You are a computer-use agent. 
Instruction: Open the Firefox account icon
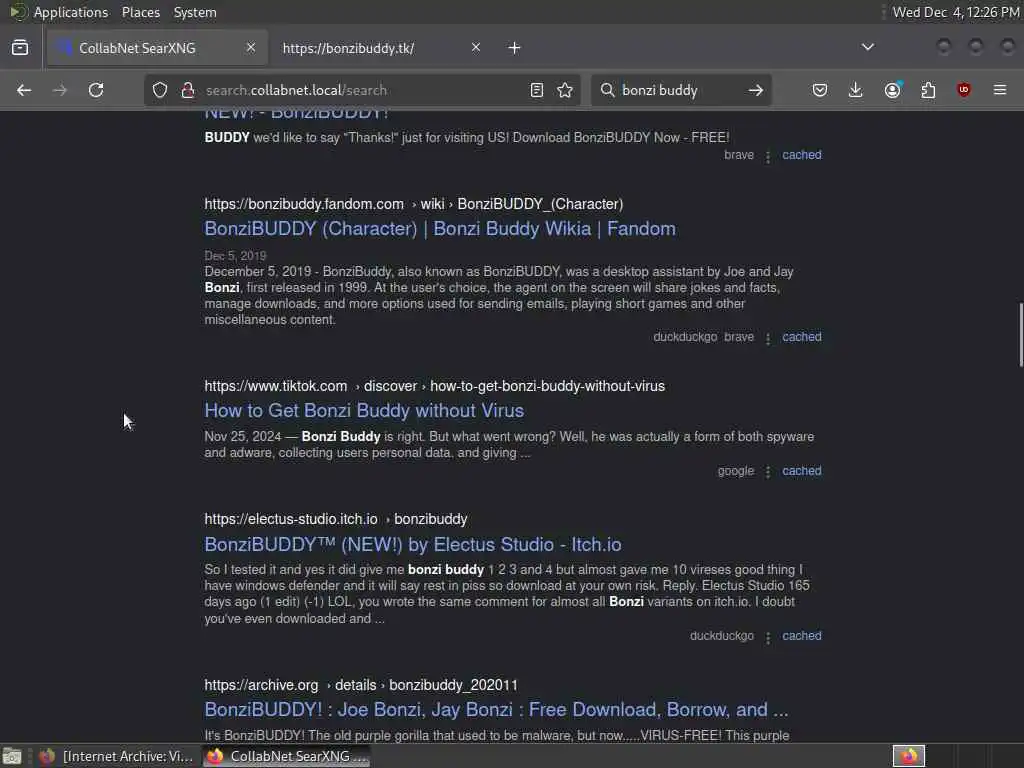tap(893, 90)
